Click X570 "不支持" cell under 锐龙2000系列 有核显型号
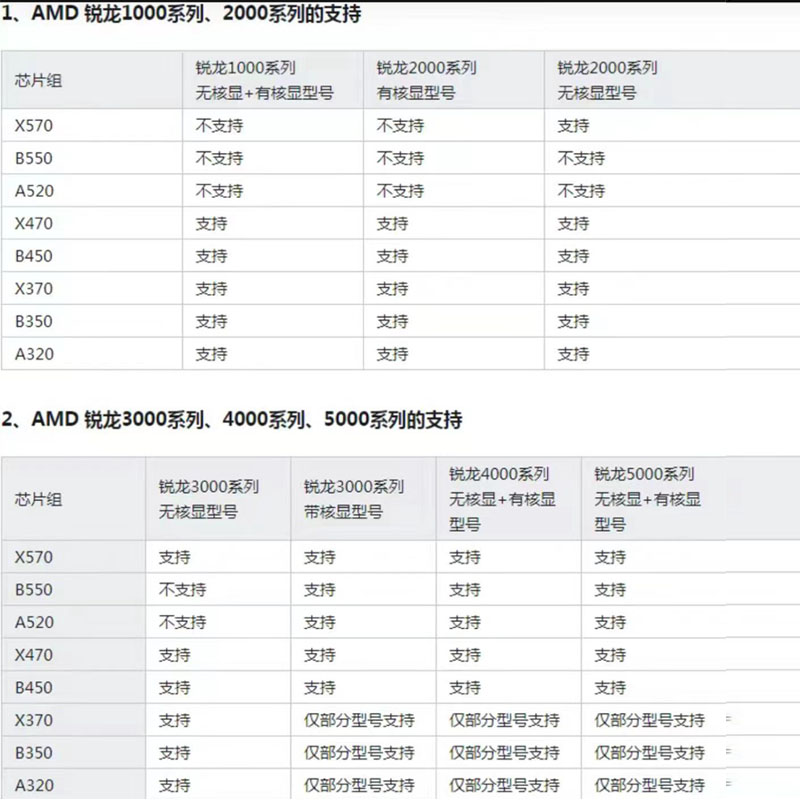 click(401, 126)
